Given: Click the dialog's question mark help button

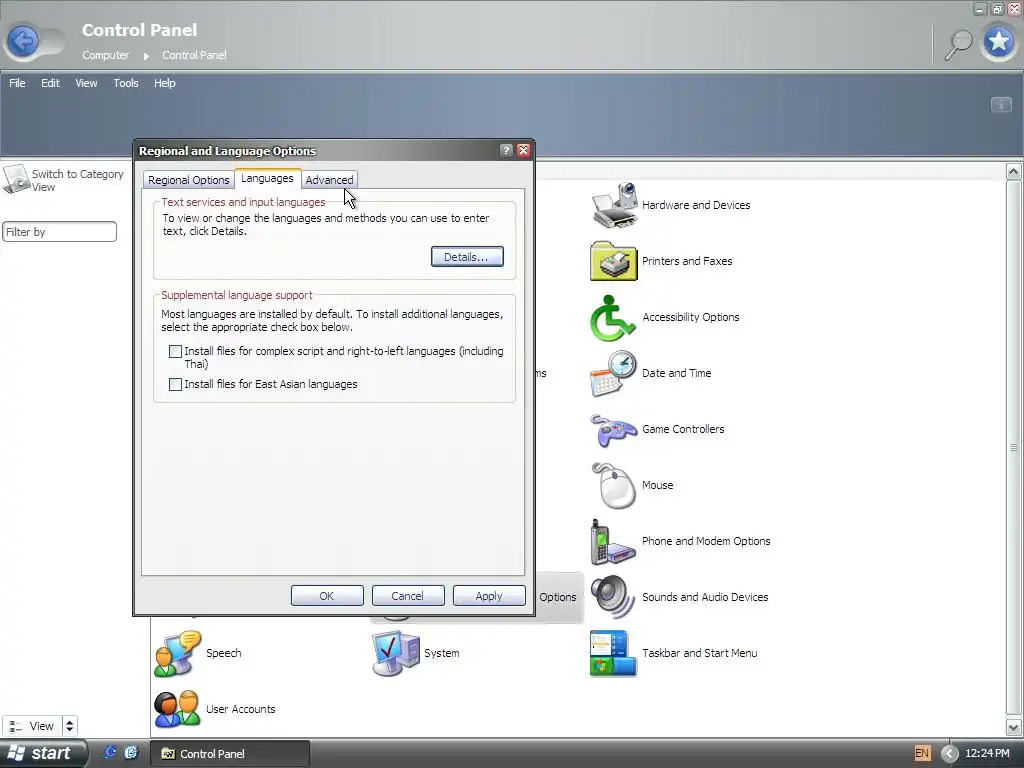Looking at the screenshot, I should click(506, 150).
